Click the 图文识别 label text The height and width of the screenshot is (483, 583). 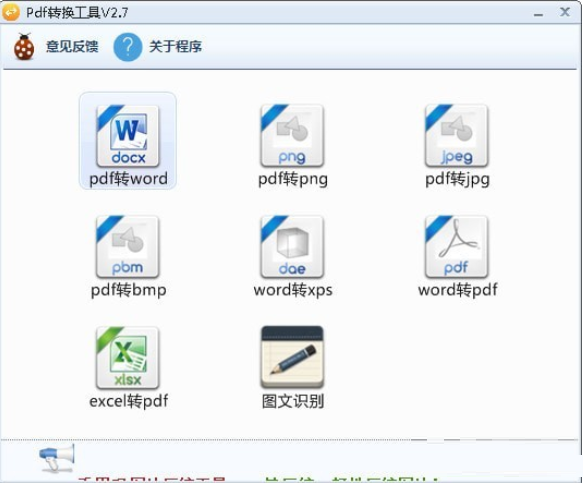pos(293,401)
